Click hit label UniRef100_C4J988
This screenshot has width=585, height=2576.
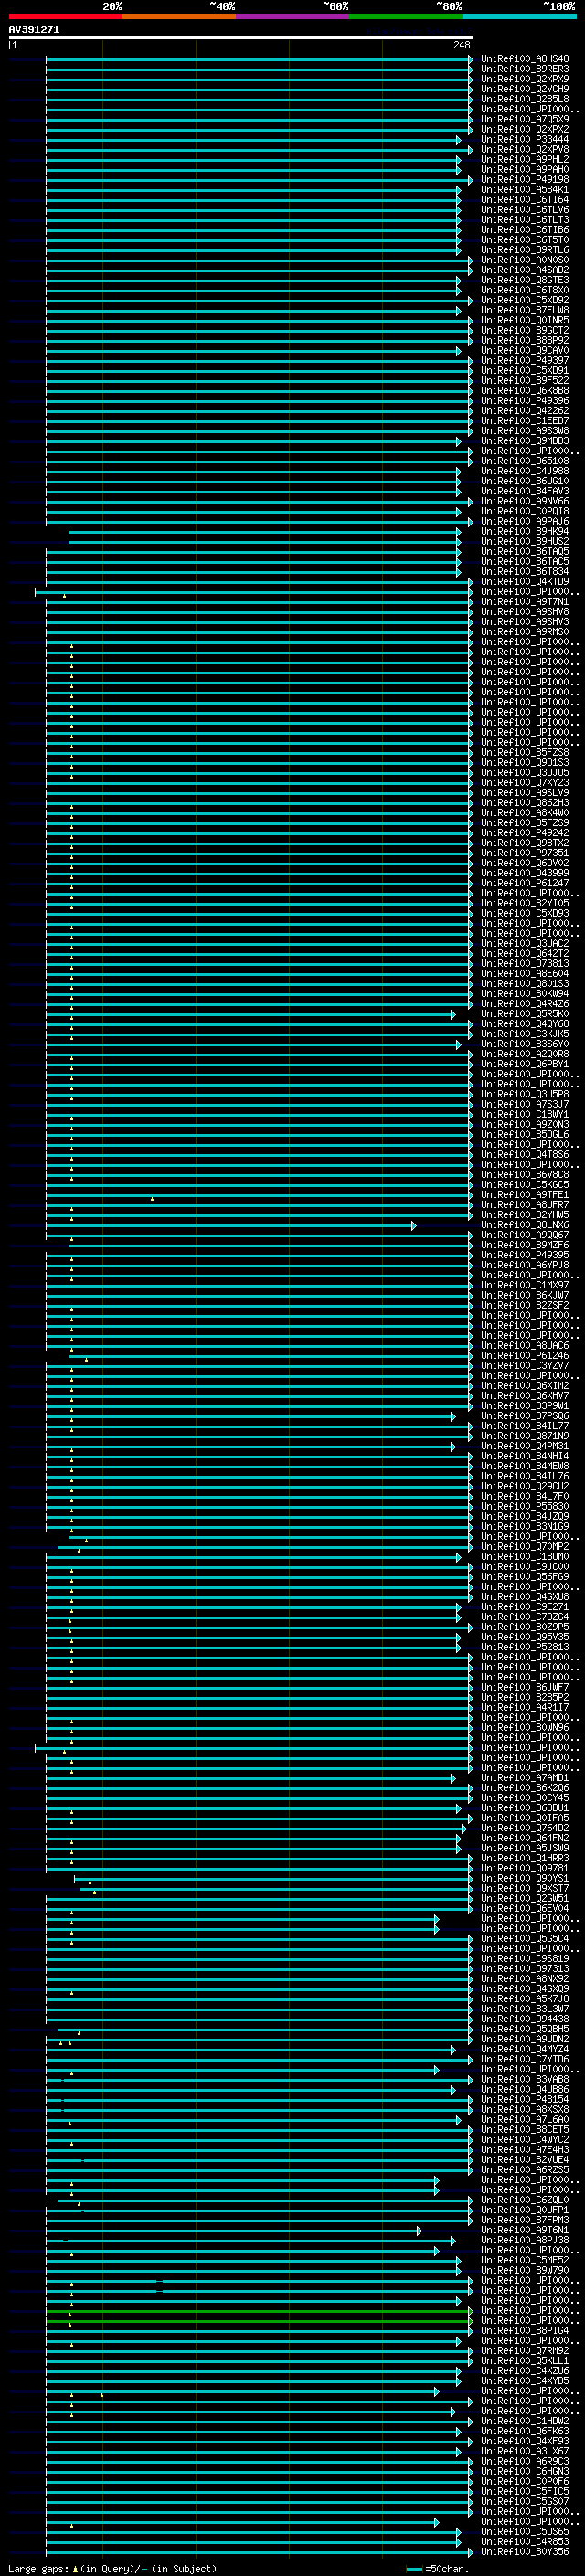pos(525,471)
